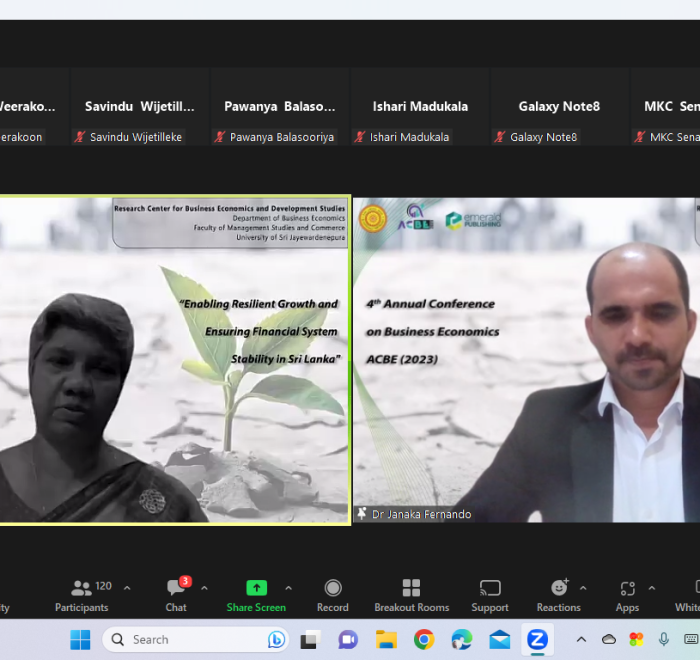This screenshot has width=700, height=660.
Task: Open the Participants panel
Action: pyautogui.click(x=82, y=595)
